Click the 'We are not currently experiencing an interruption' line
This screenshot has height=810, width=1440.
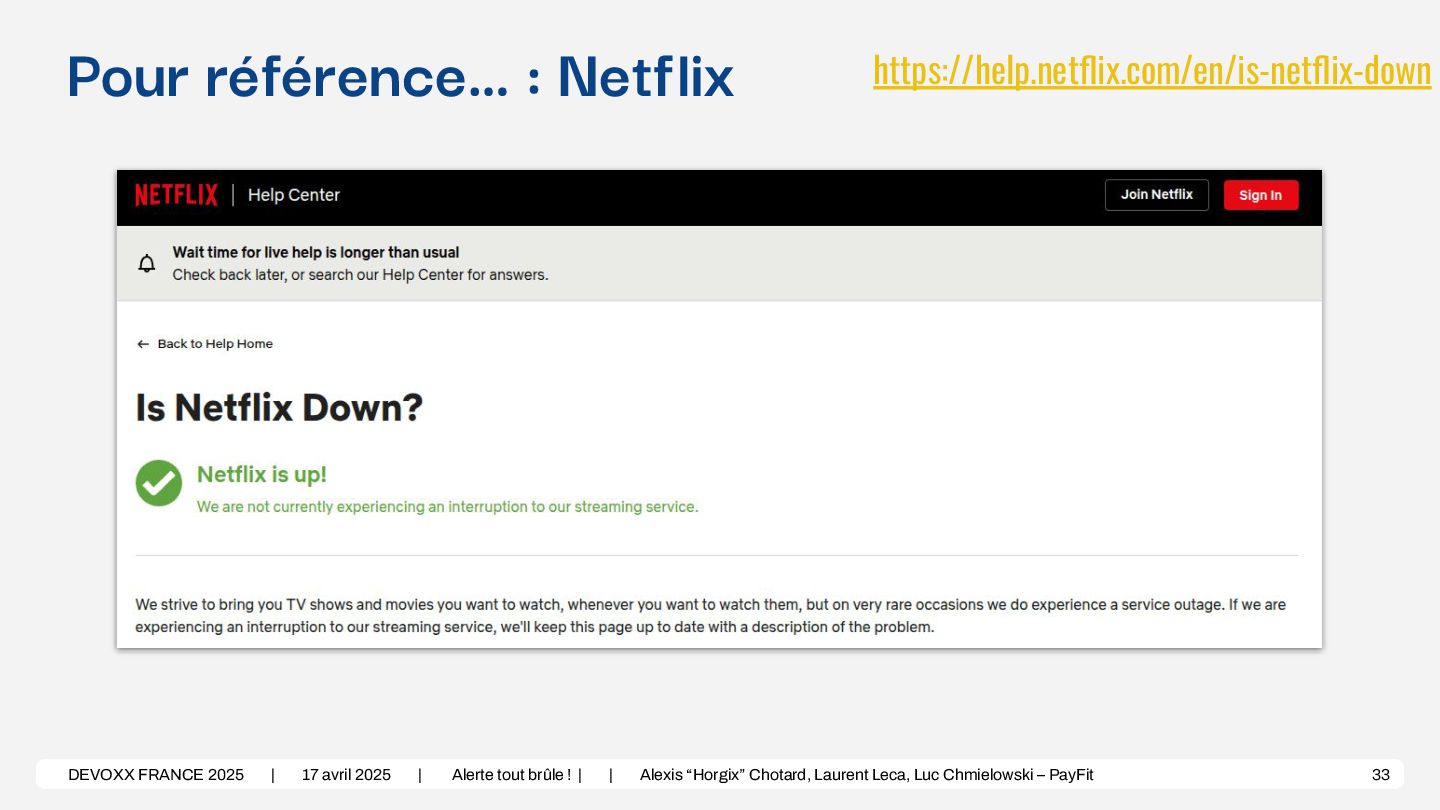(x=447, y=507)
